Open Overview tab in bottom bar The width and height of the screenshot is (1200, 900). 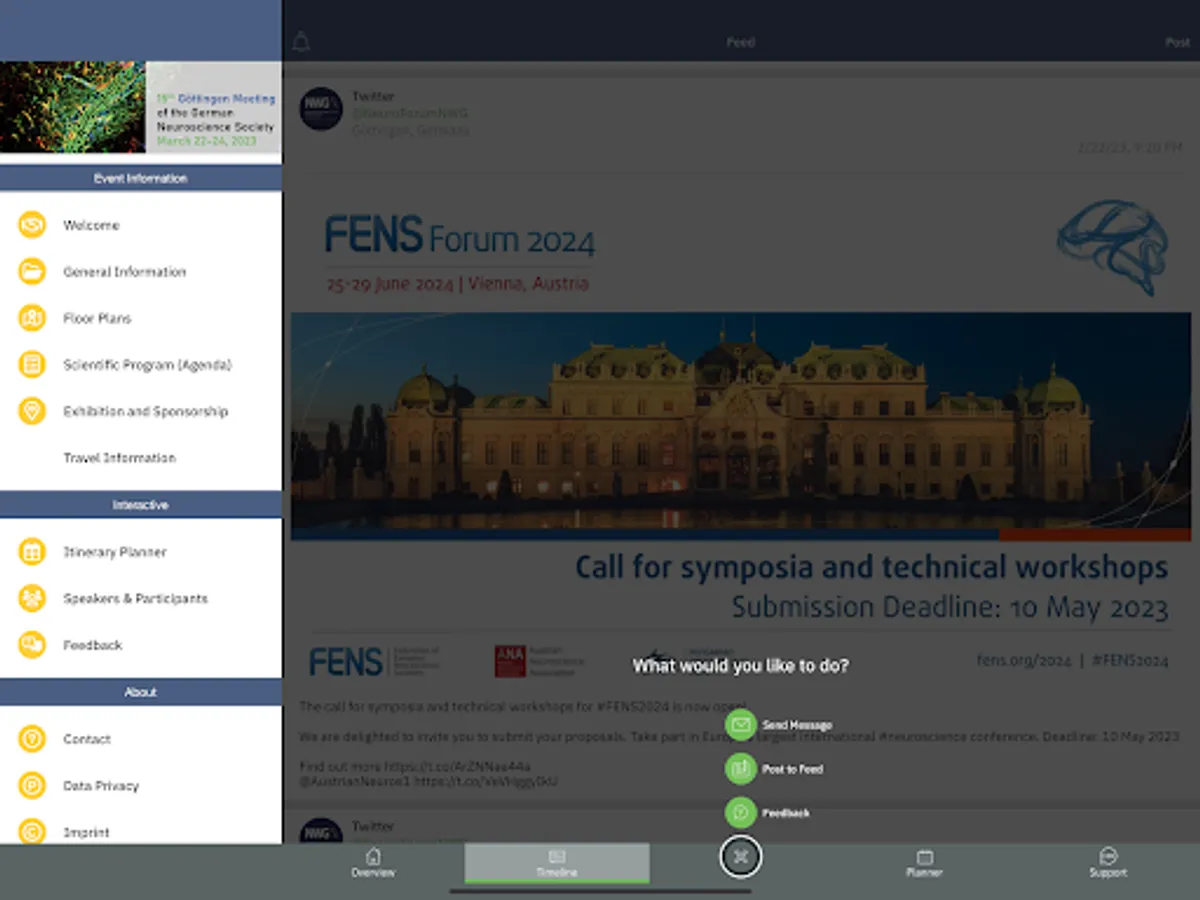point(373,863)
